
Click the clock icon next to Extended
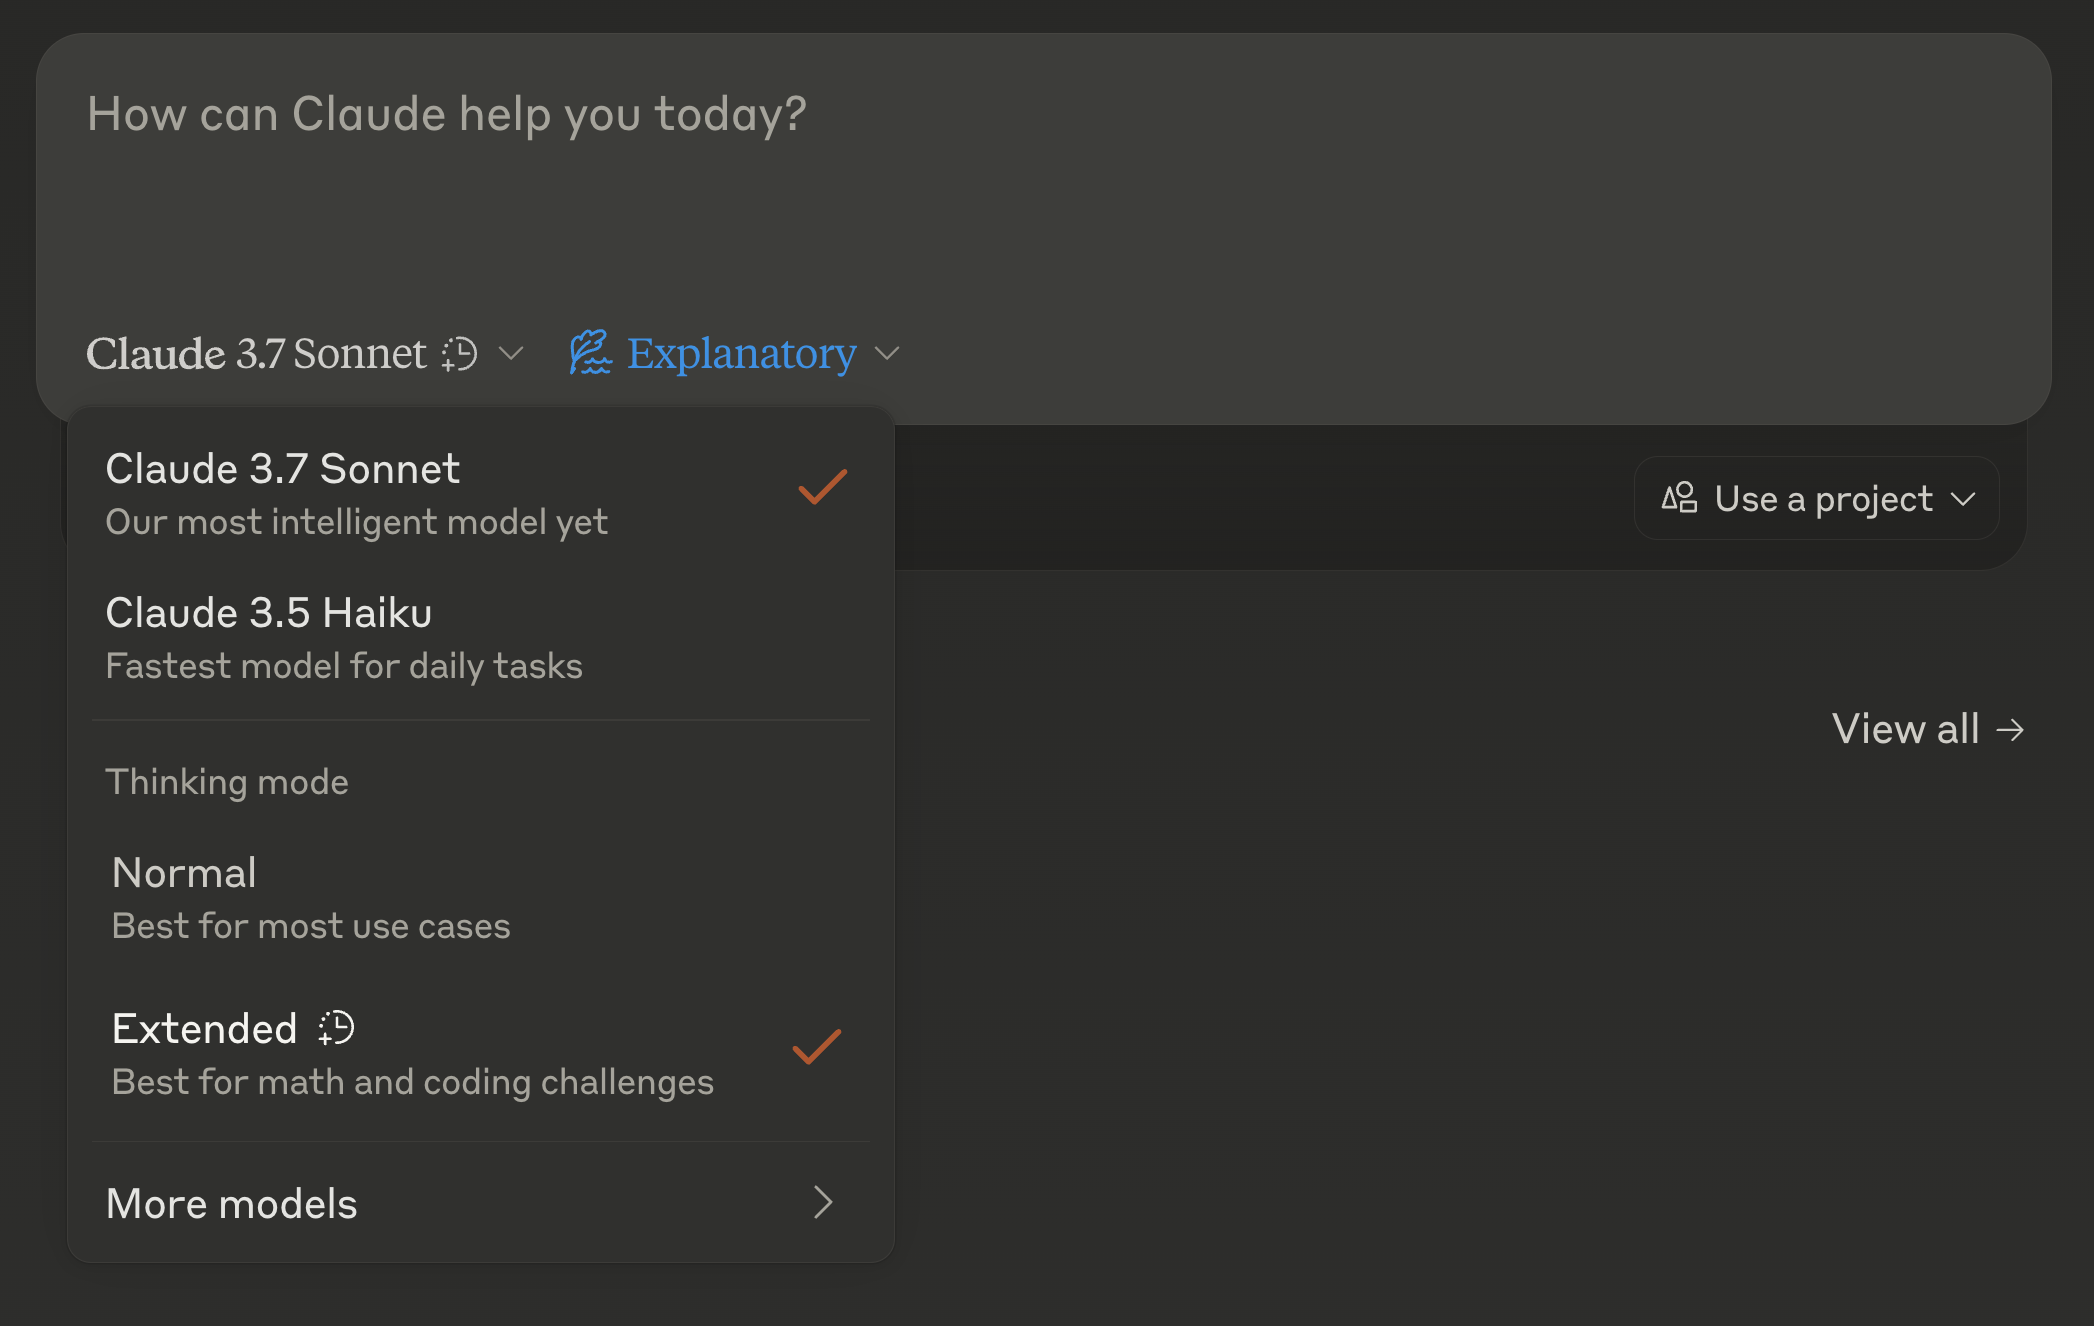pos(337,1028)
